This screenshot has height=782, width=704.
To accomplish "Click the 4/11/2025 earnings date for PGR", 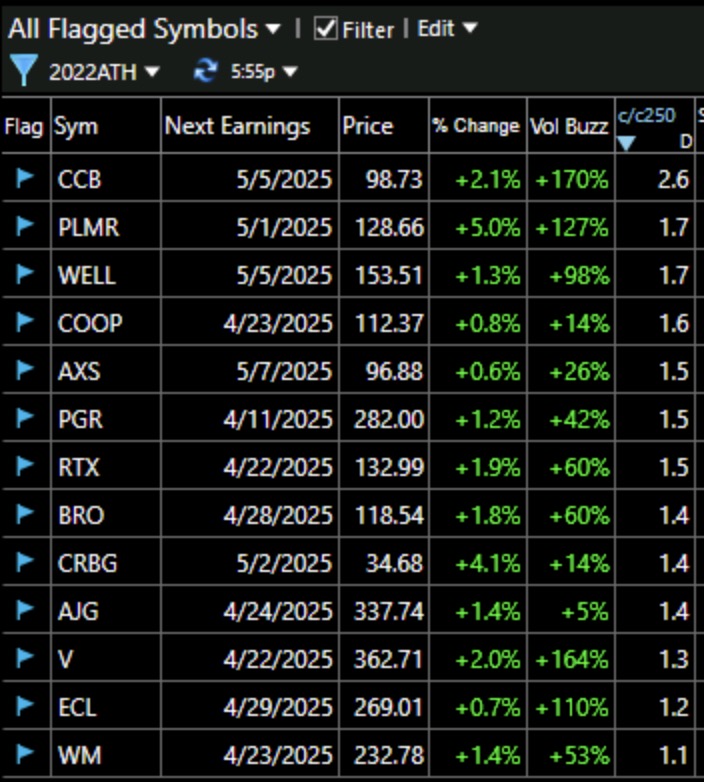I will pos(278,419).
